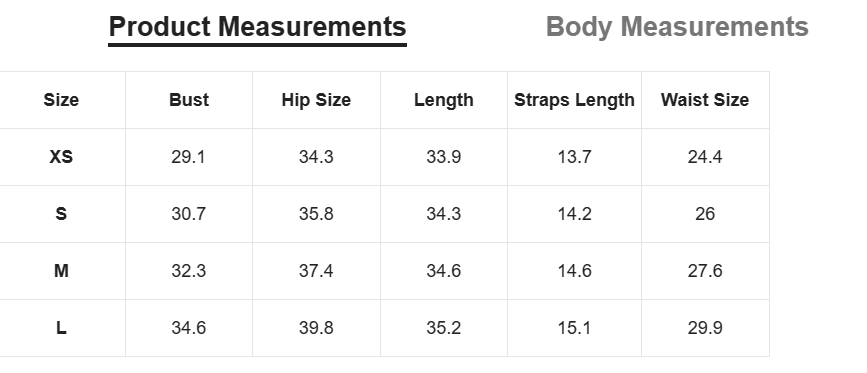
Task: Click the S hip size value 35.8
Action: pyautogui.click(x=316, y=214)
